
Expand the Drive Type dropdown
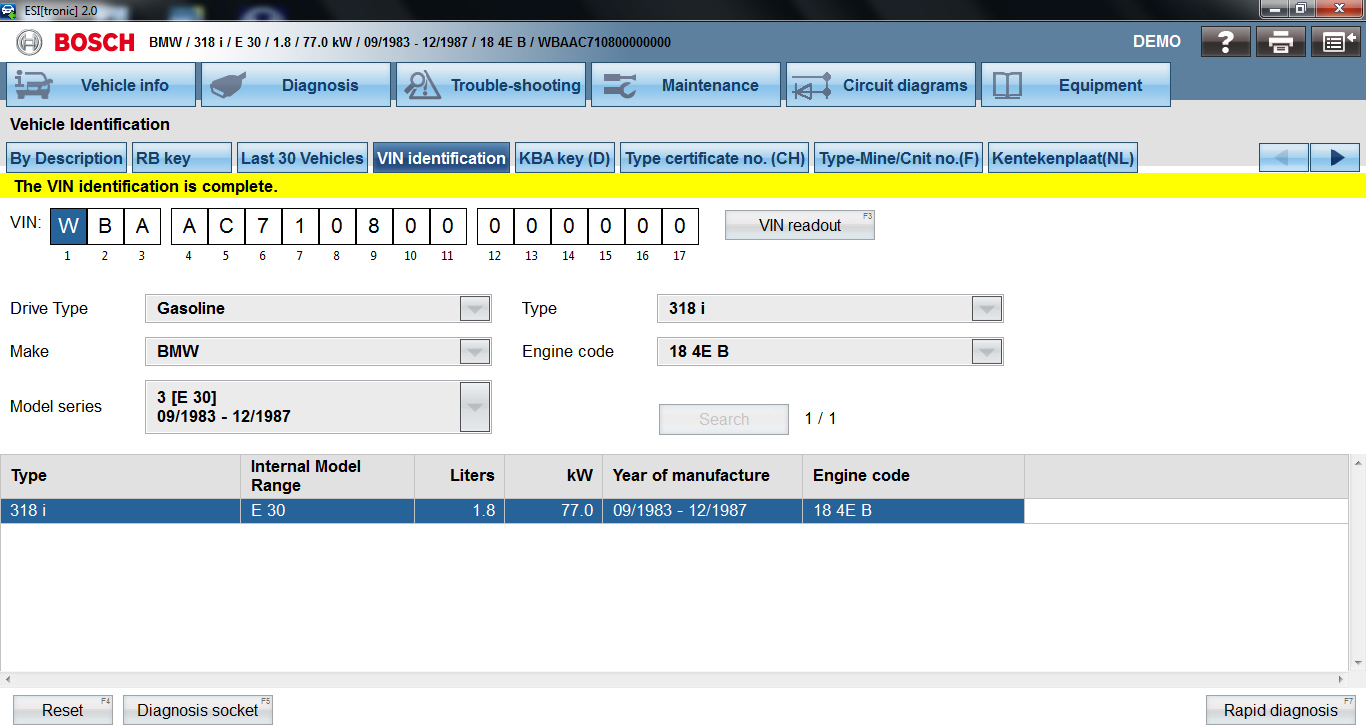(475, 309)
